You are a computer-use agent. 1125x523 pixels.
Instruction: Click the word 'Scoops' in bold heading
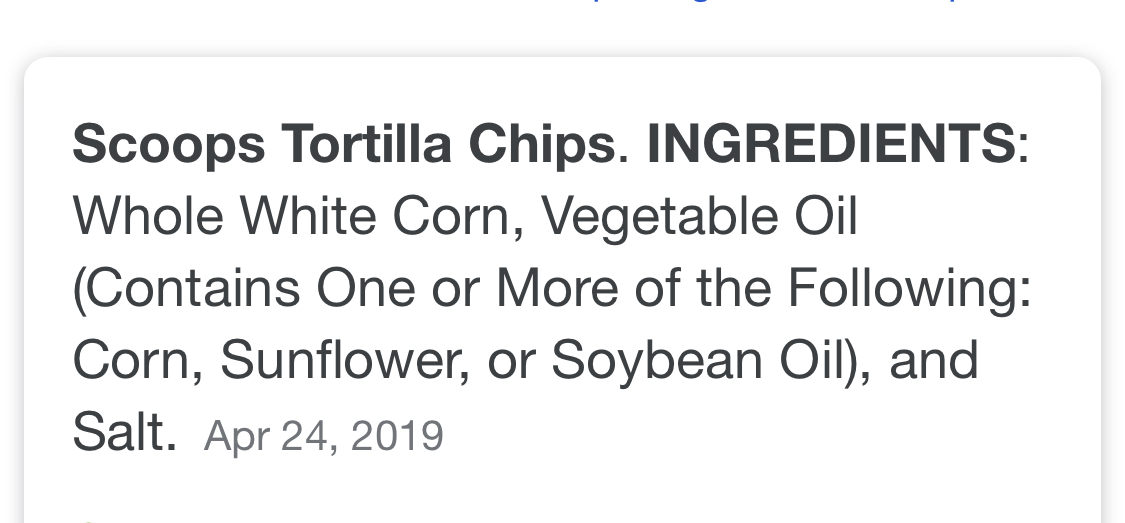[169, 144]
